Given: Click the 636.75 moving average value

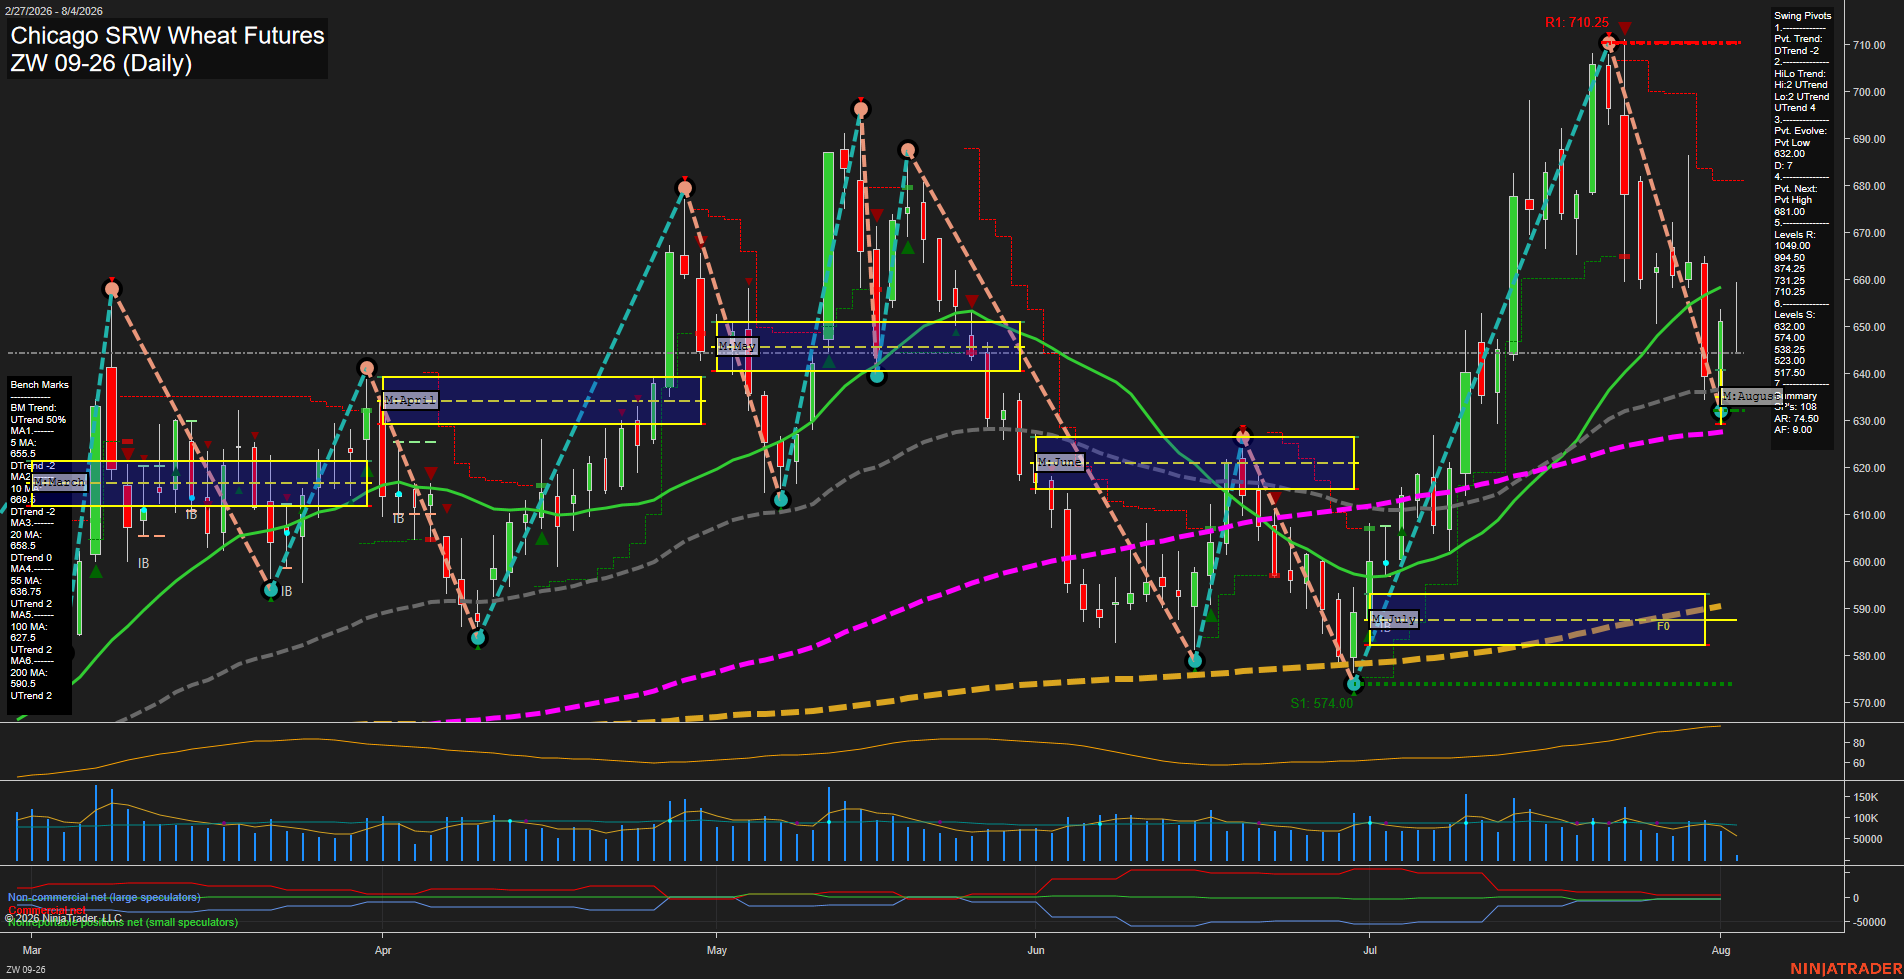Looking at the screenshot, I should (x=26, y=592).
